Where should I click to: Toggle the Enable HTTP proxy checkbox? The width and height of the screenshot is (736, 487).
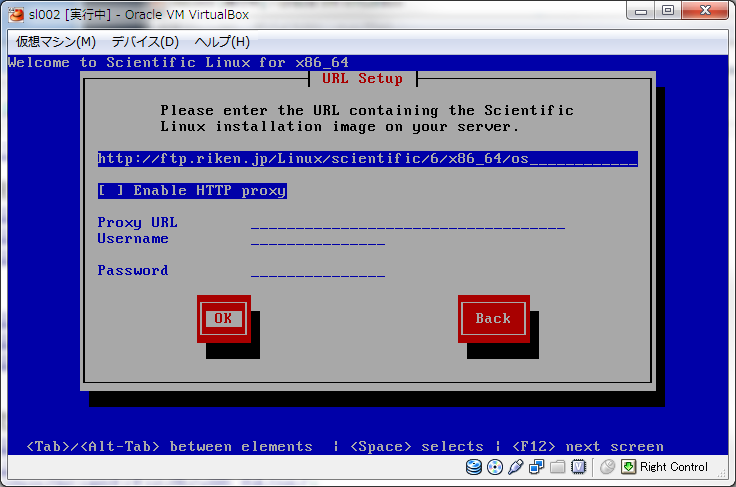click(192, 190)
